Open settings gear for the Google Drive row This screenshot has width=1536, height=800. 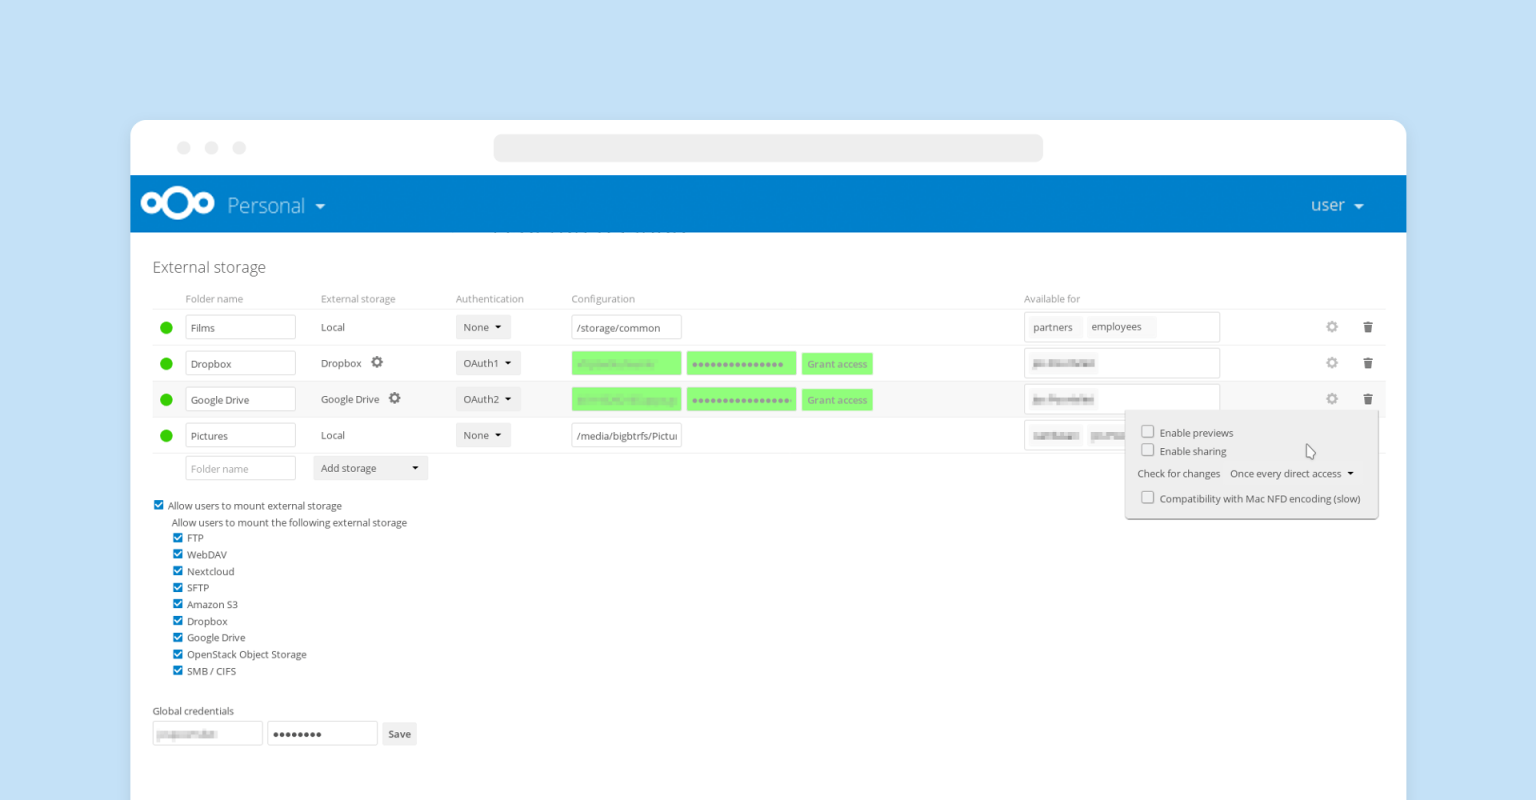(1331, 398)
